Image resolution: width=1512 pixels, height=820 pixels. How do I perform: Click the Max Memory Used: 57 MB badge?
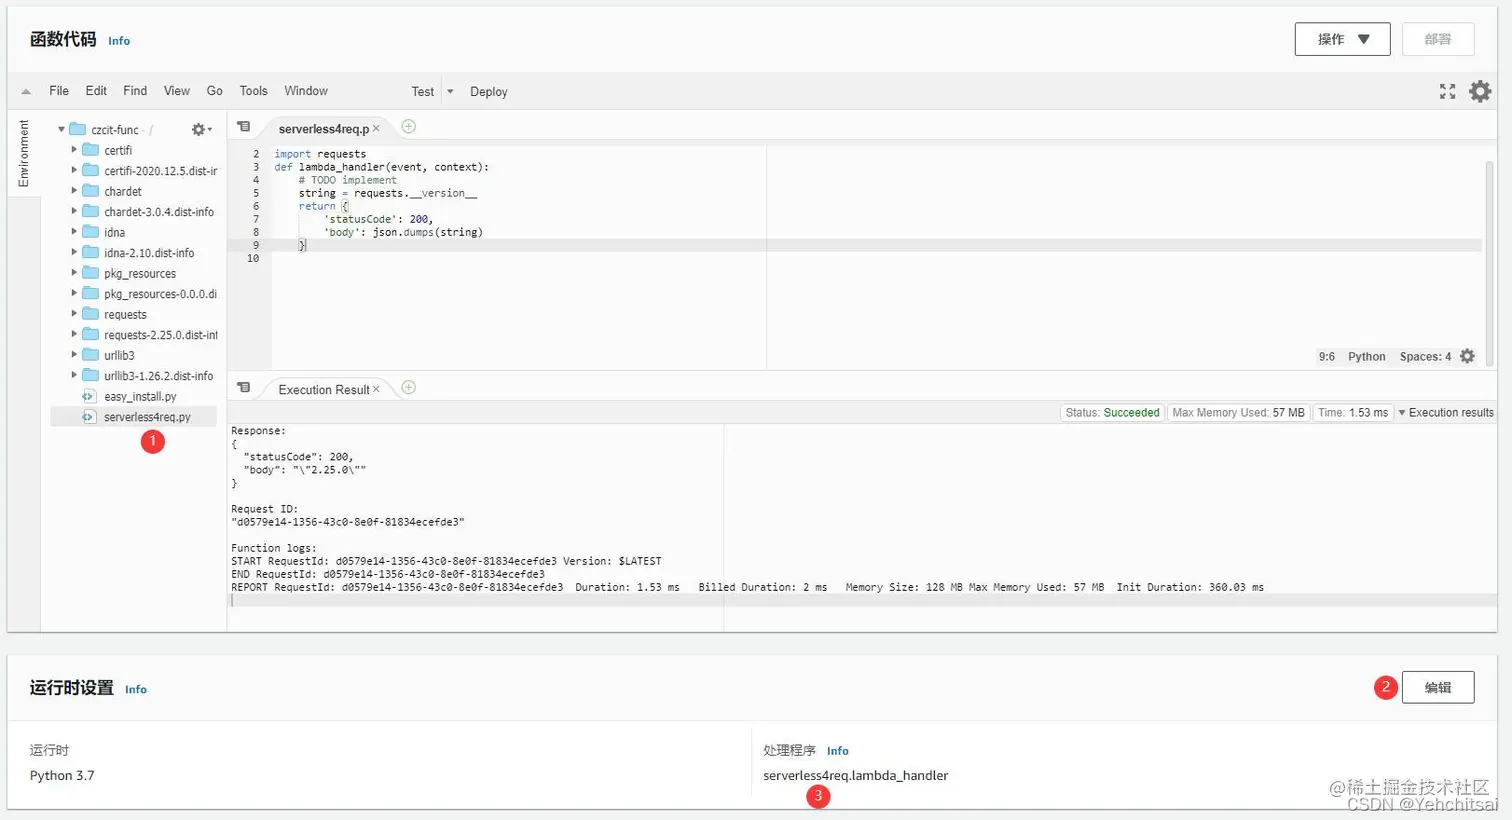coord(1238,412)
